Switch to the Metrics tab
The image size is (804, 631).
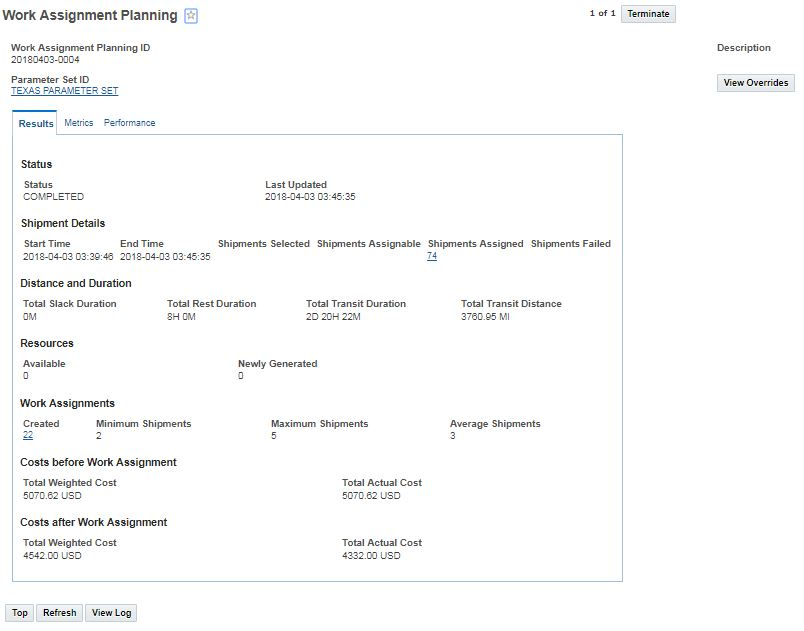coord(79,123)
